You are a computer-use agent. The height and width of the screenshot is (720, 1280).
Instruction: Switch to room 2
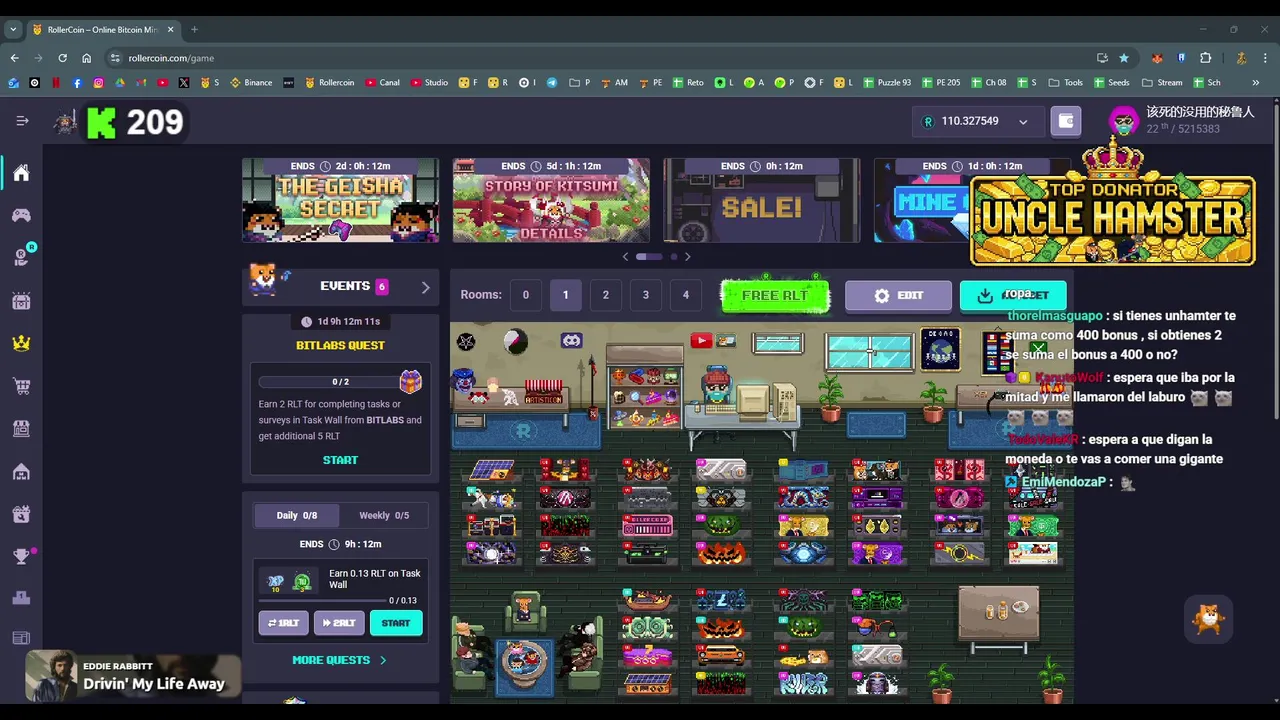[605, 295]
